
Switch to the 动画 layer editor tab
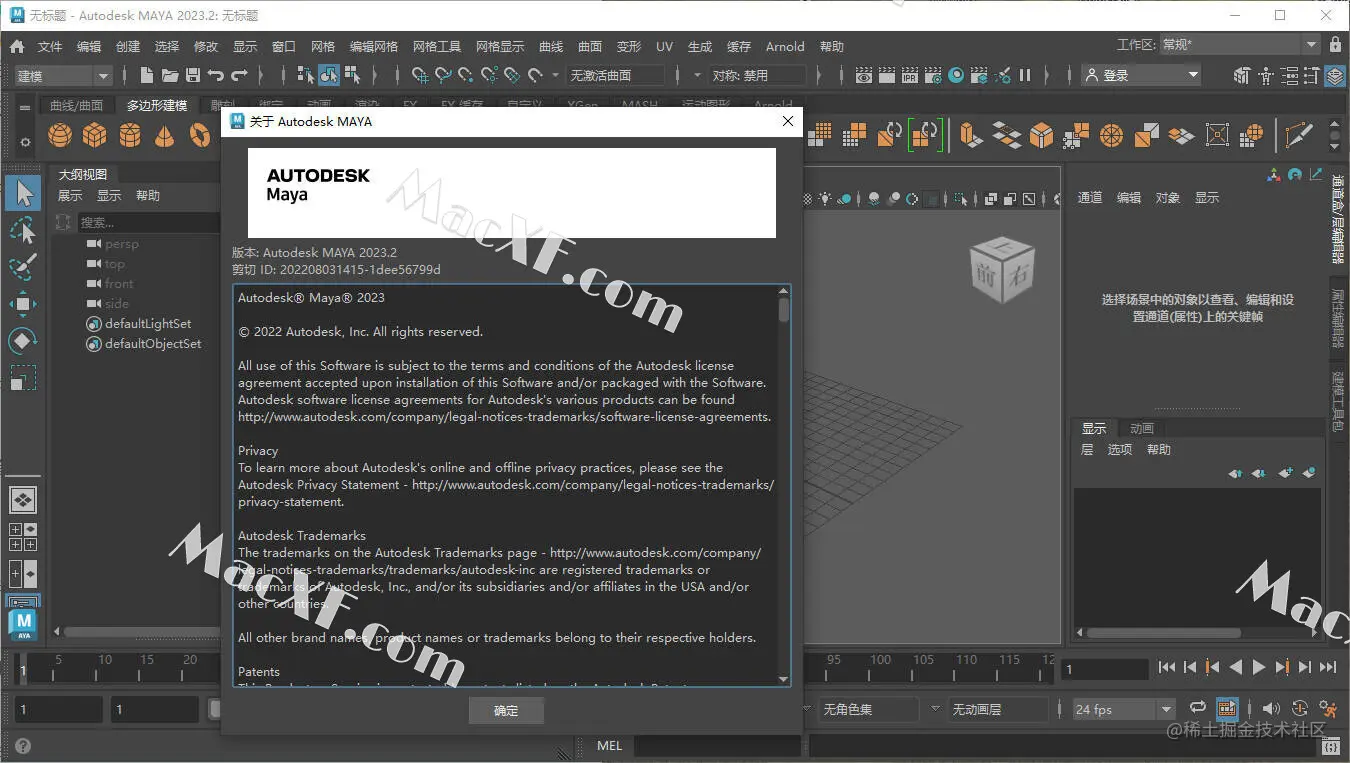1141,428
